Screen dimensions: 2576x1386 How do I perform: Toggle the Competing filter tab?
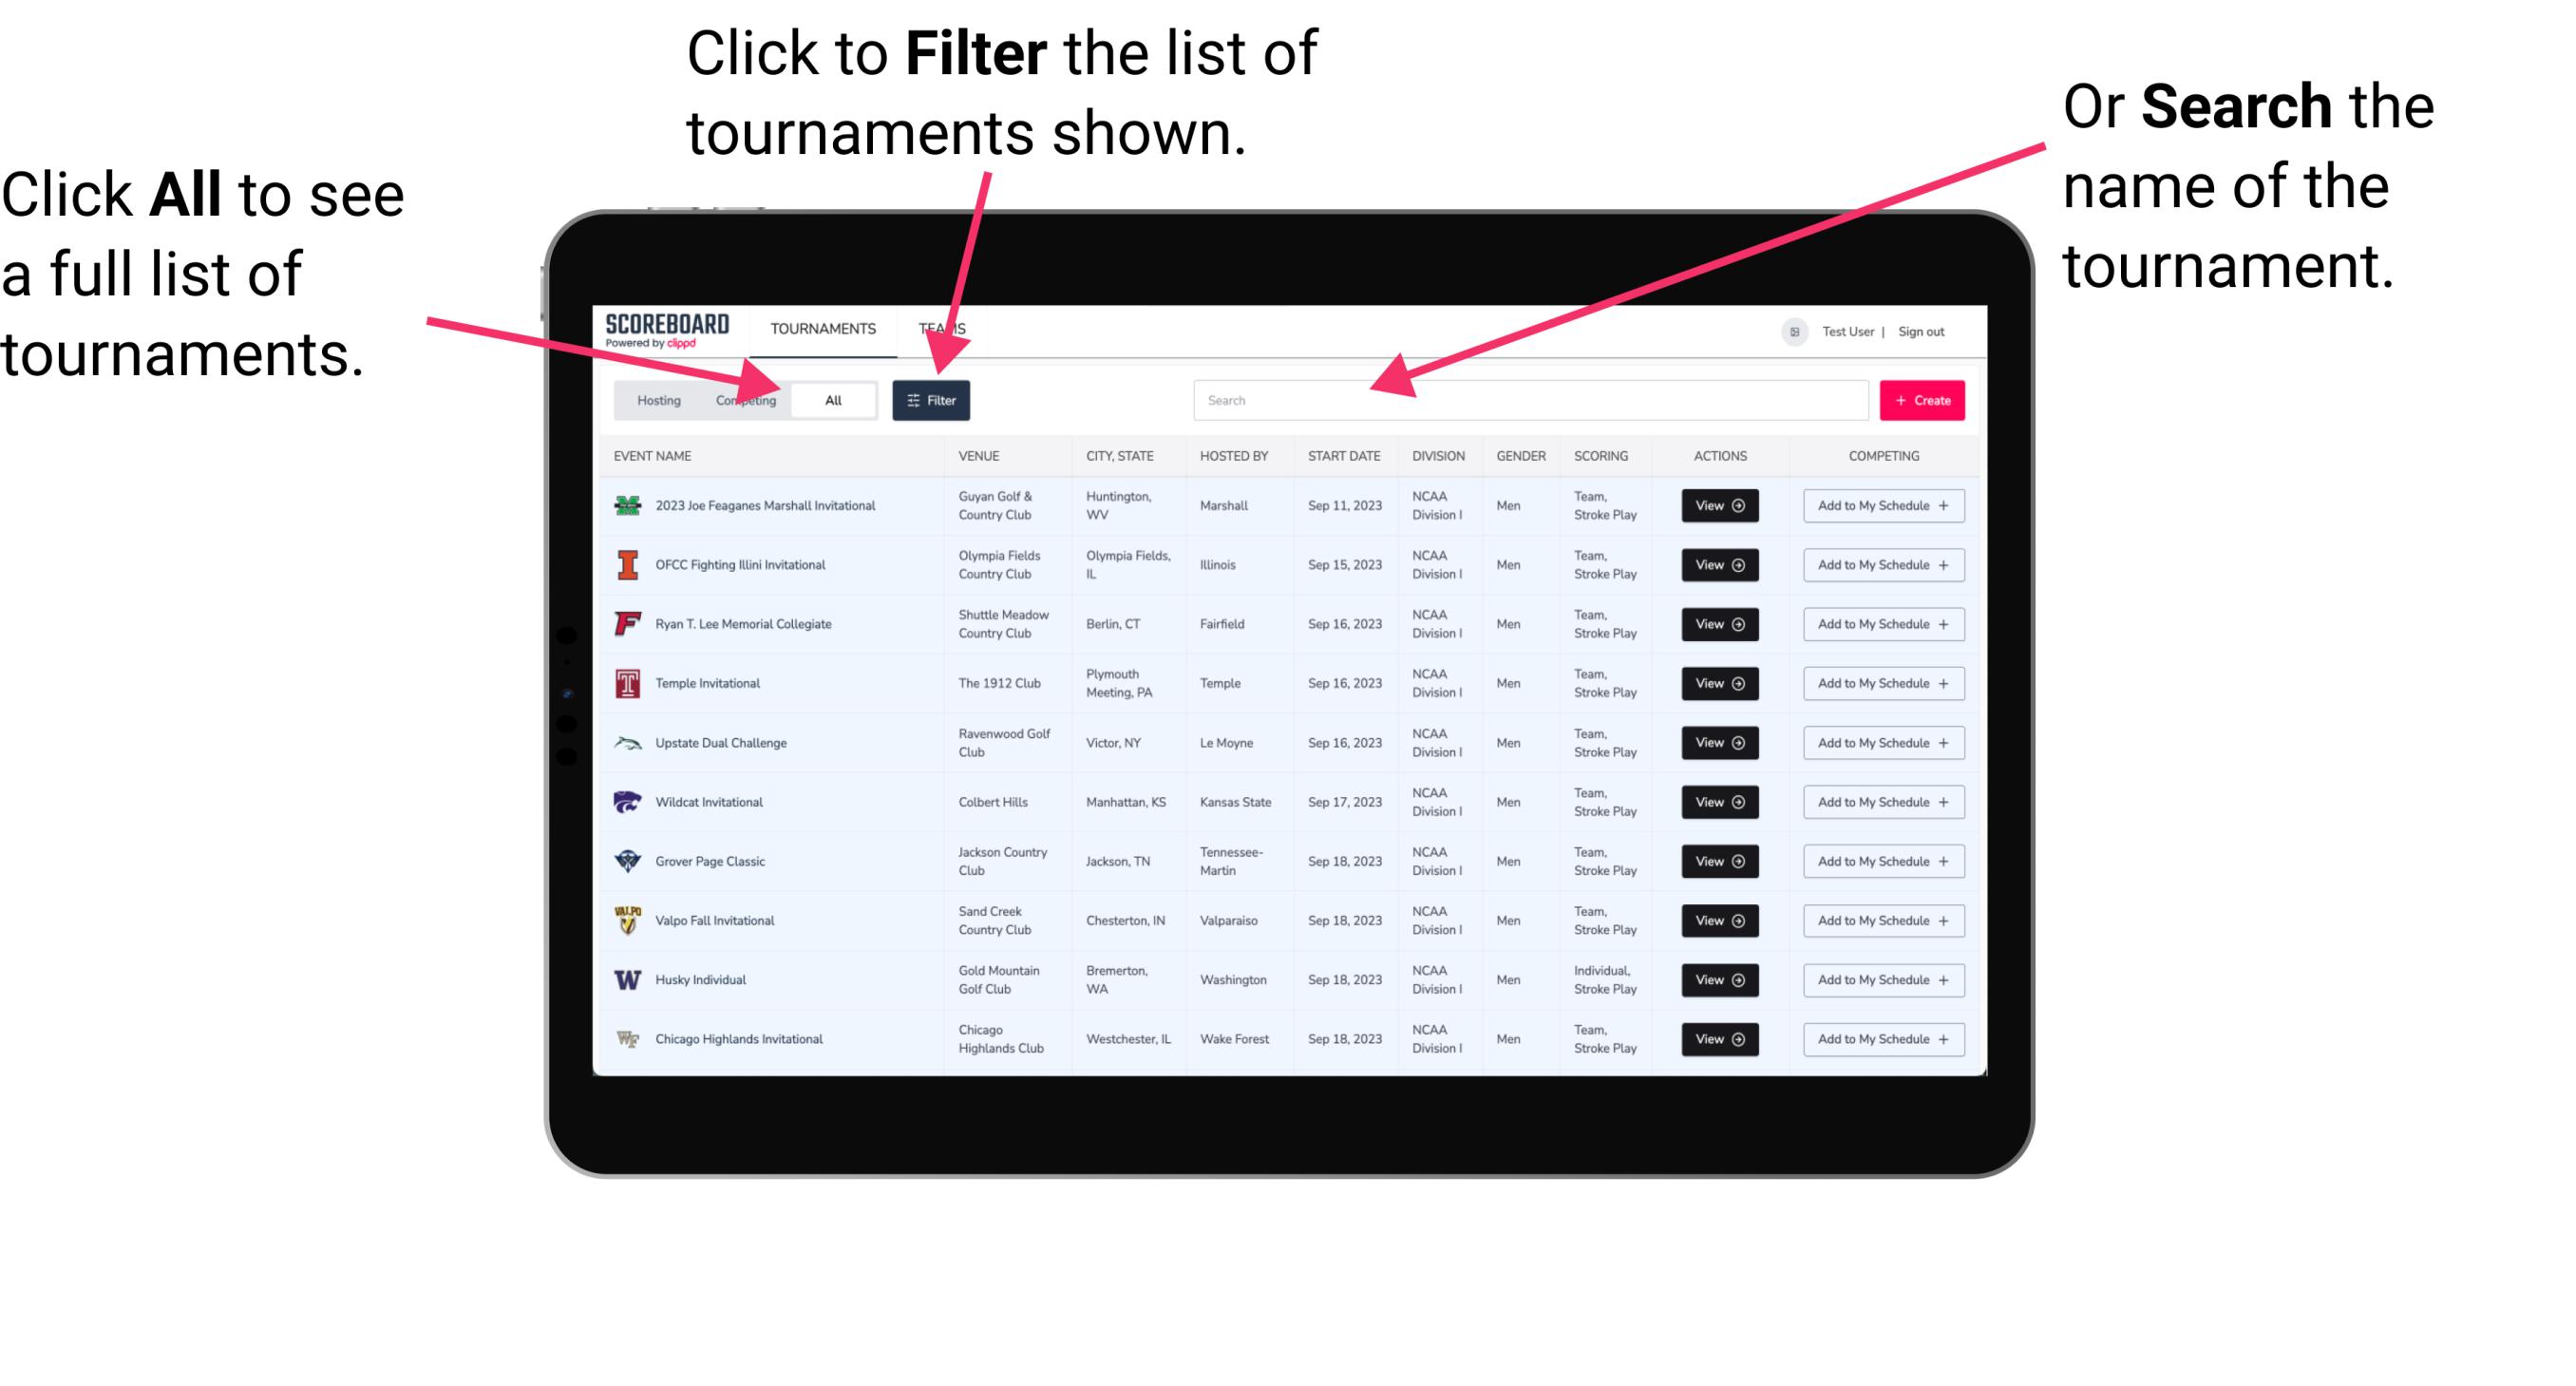click(x=742, y=399)
